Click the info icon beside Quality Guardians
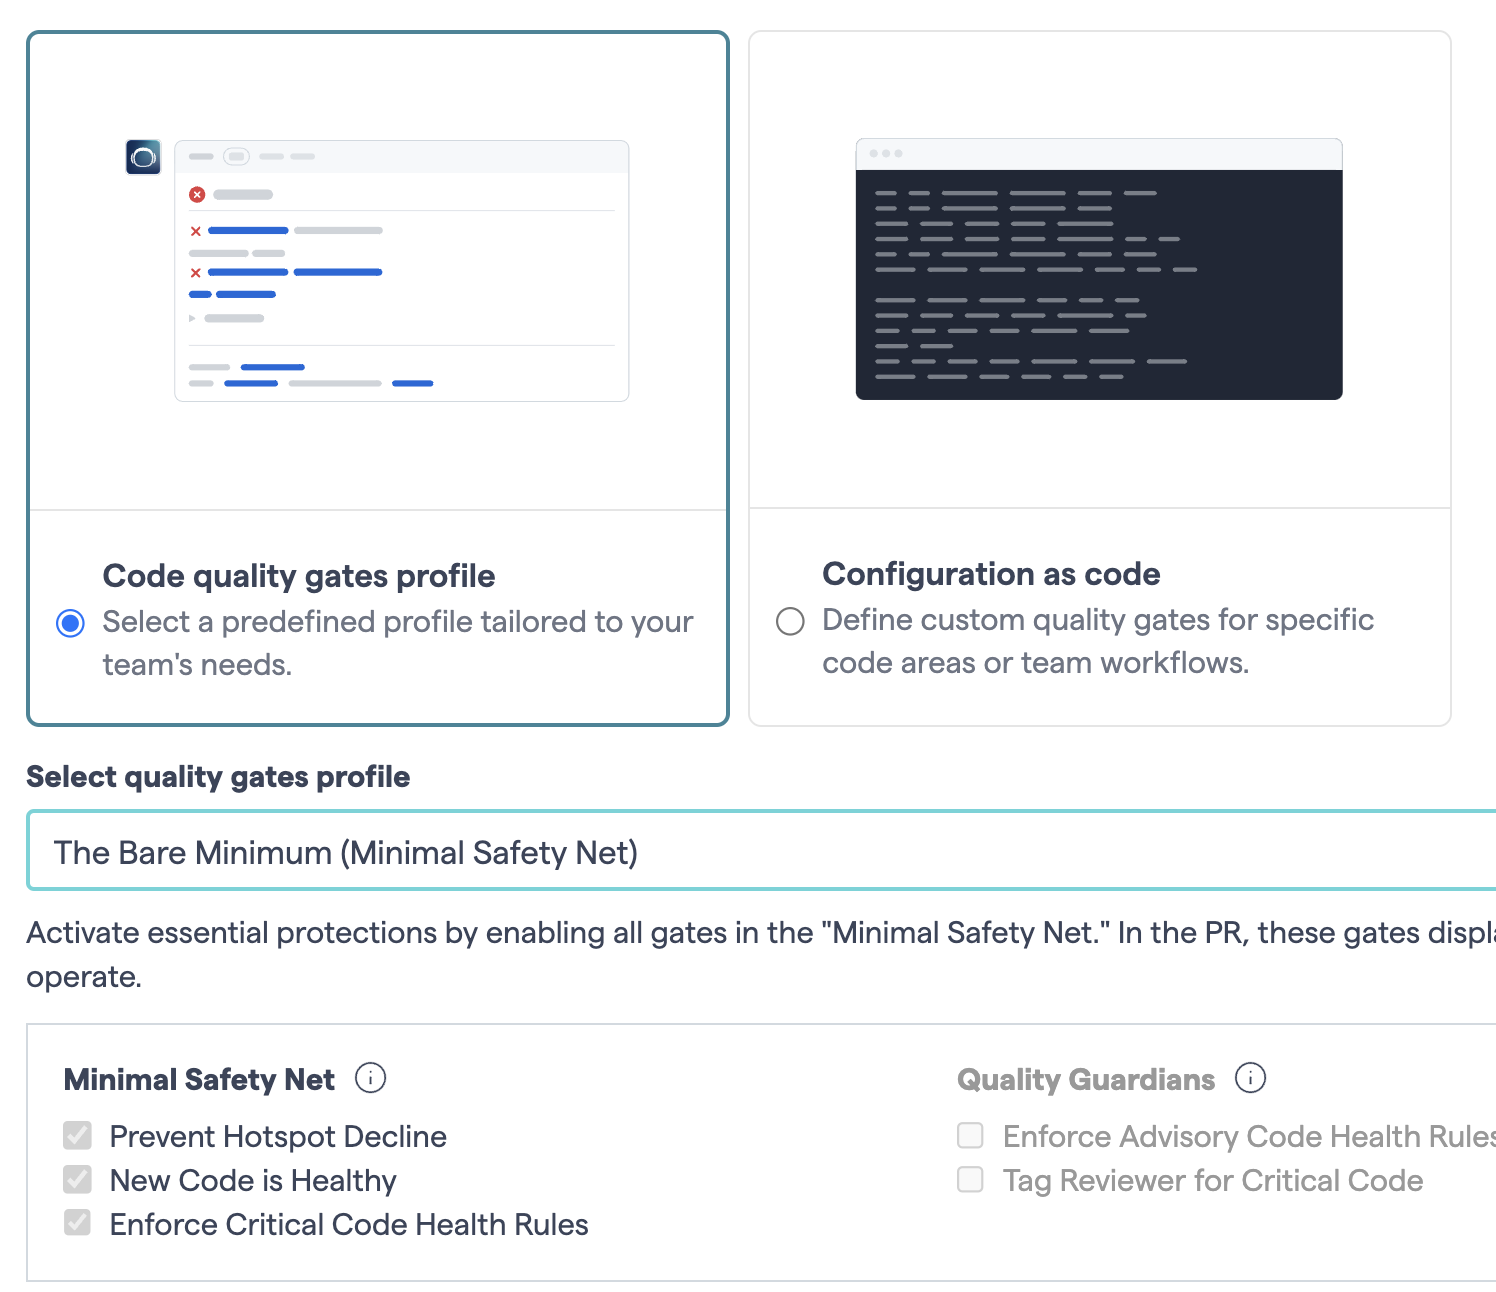 click(x=1250, y=1078)
